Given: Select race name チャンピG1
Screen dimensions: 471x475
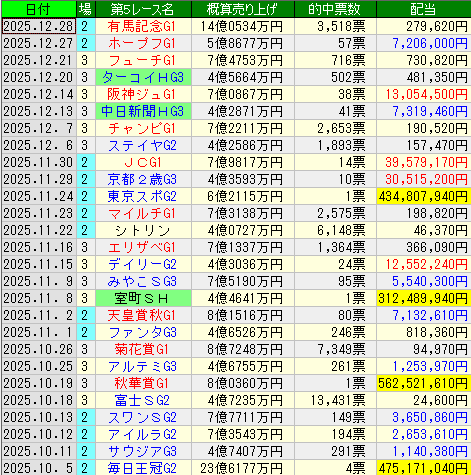Looking at the screenshot, I should pos(143,128).
